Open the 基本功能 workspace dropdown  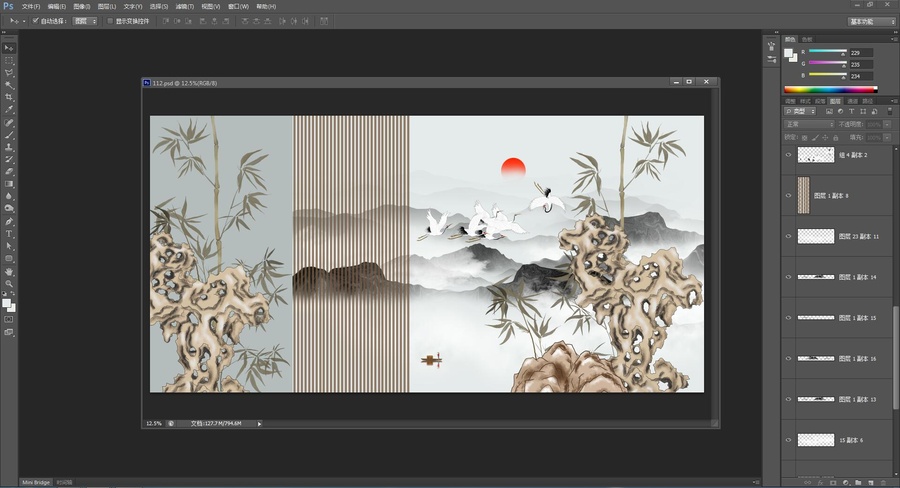pos(872,21)
